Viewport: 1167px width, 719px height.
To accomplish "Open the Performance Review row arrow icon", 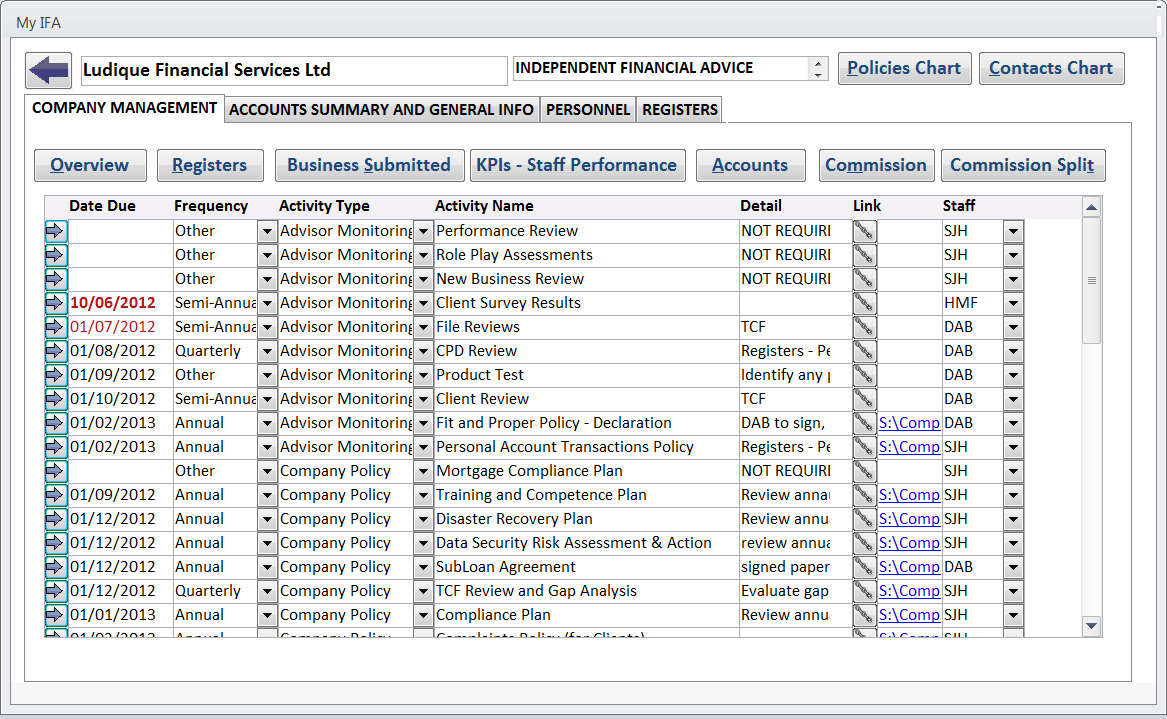I will (55, 231).
